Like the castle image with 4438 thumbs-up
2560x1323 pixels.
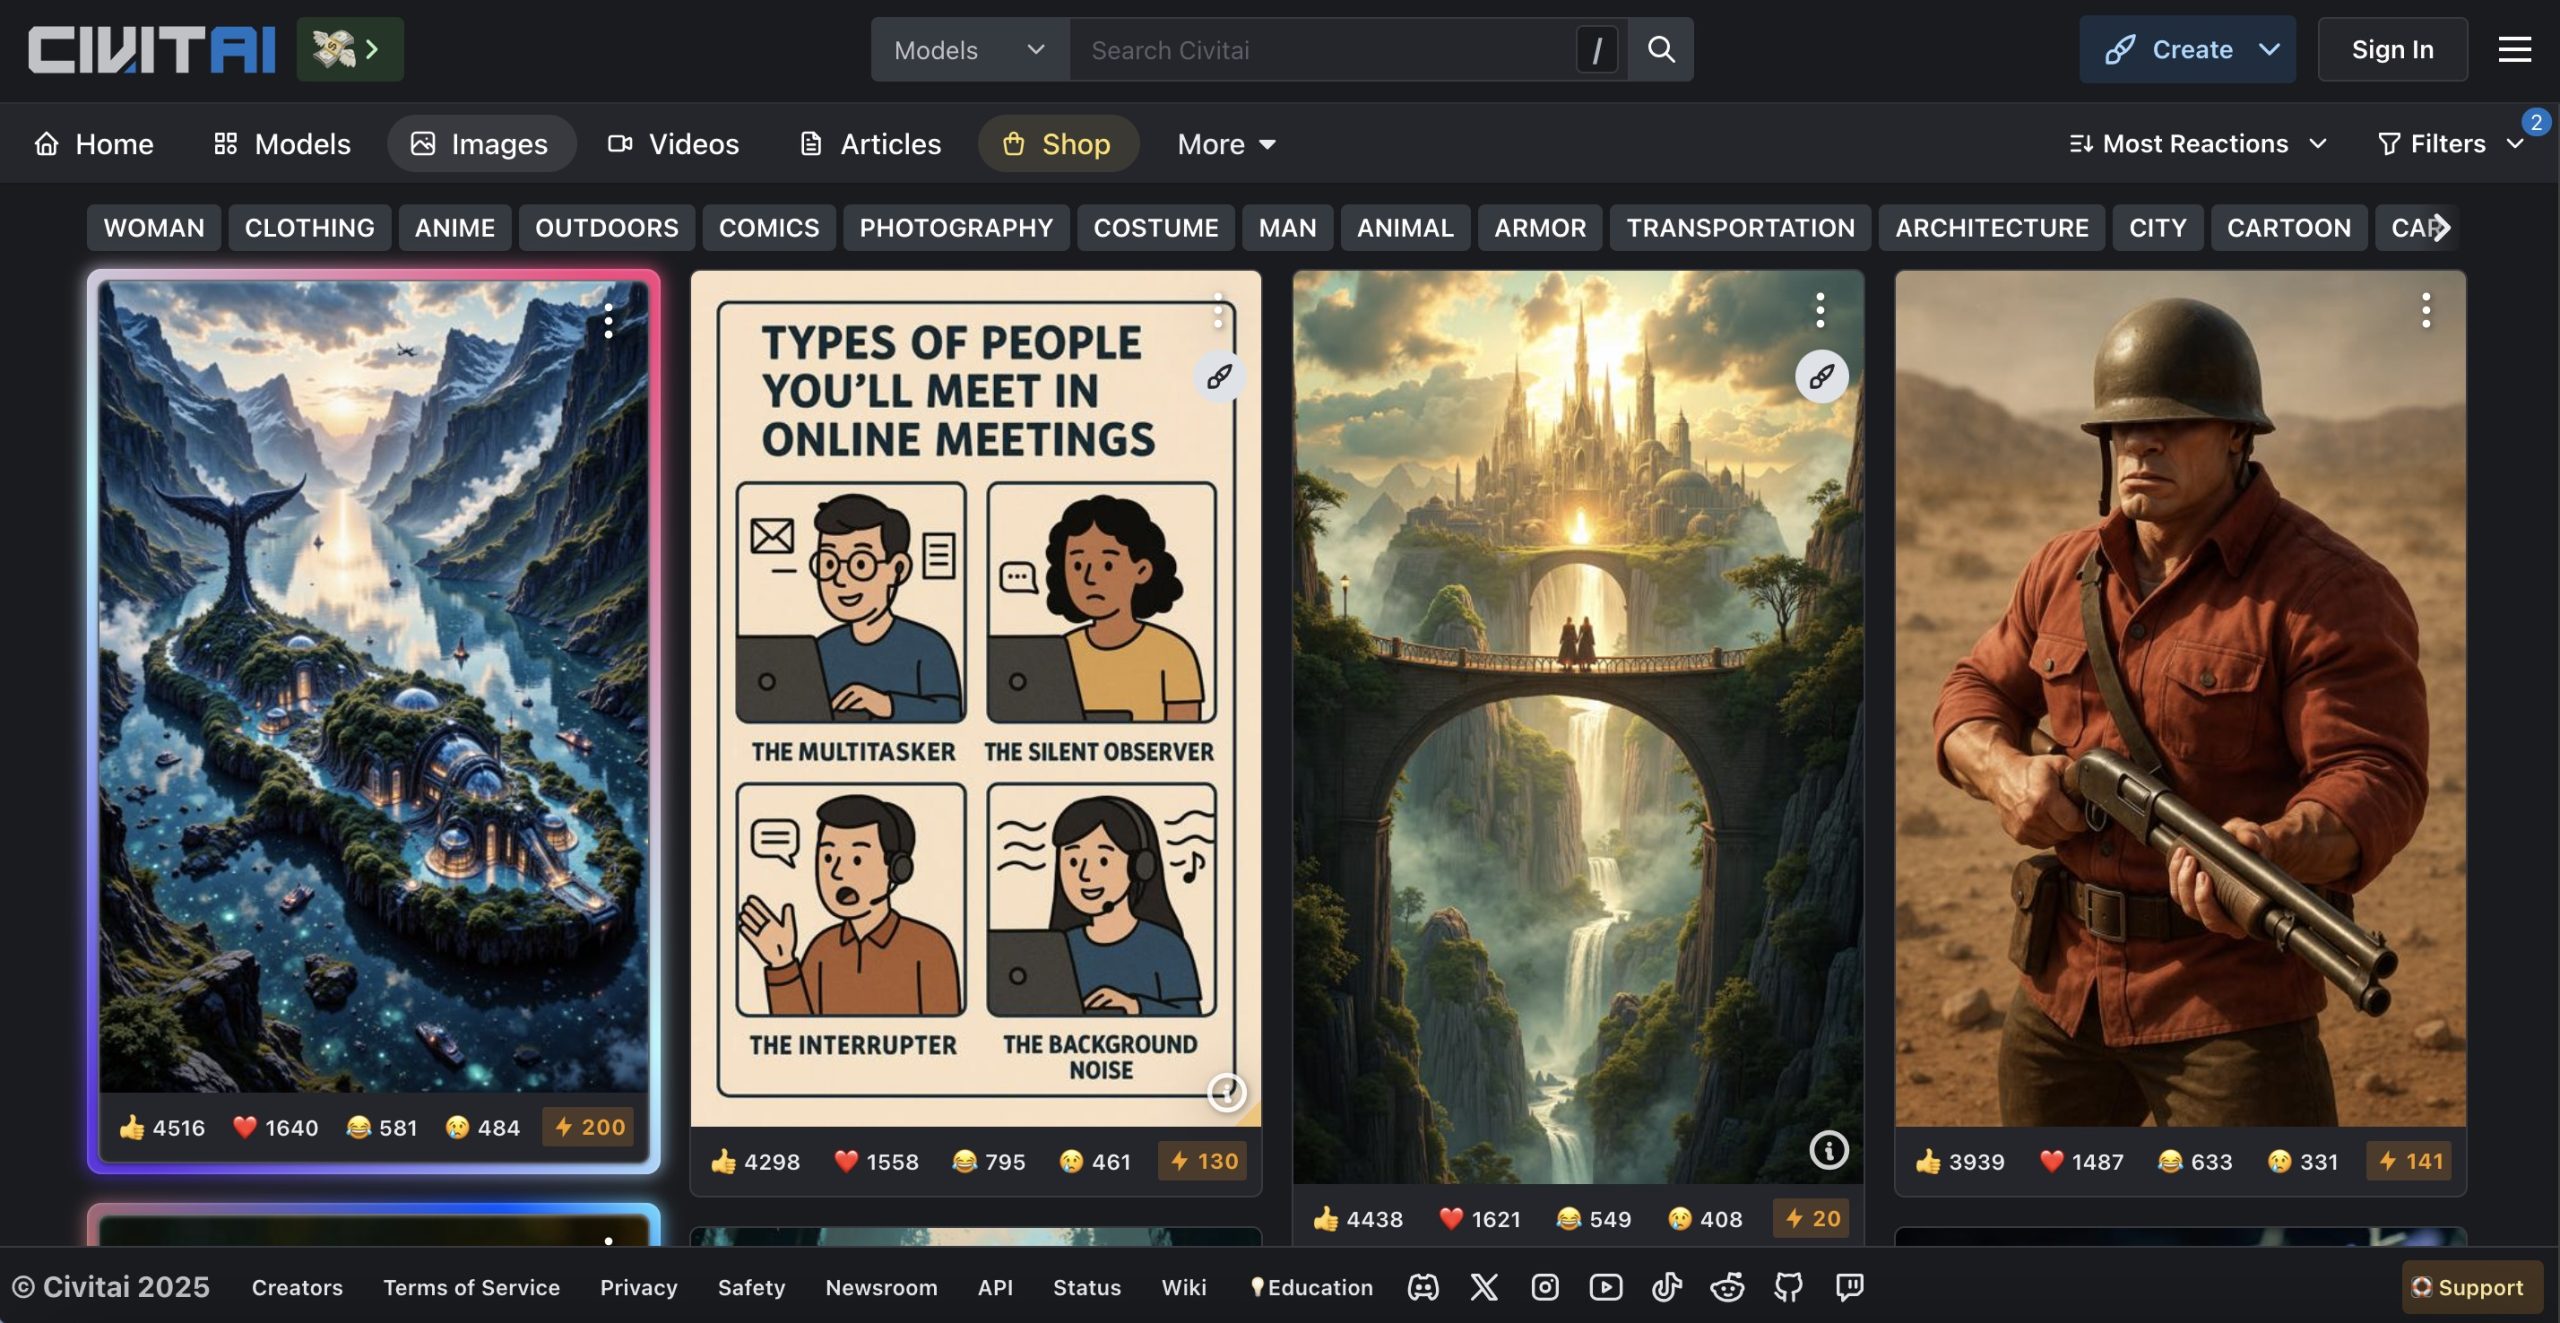tap(1358, 1219)
